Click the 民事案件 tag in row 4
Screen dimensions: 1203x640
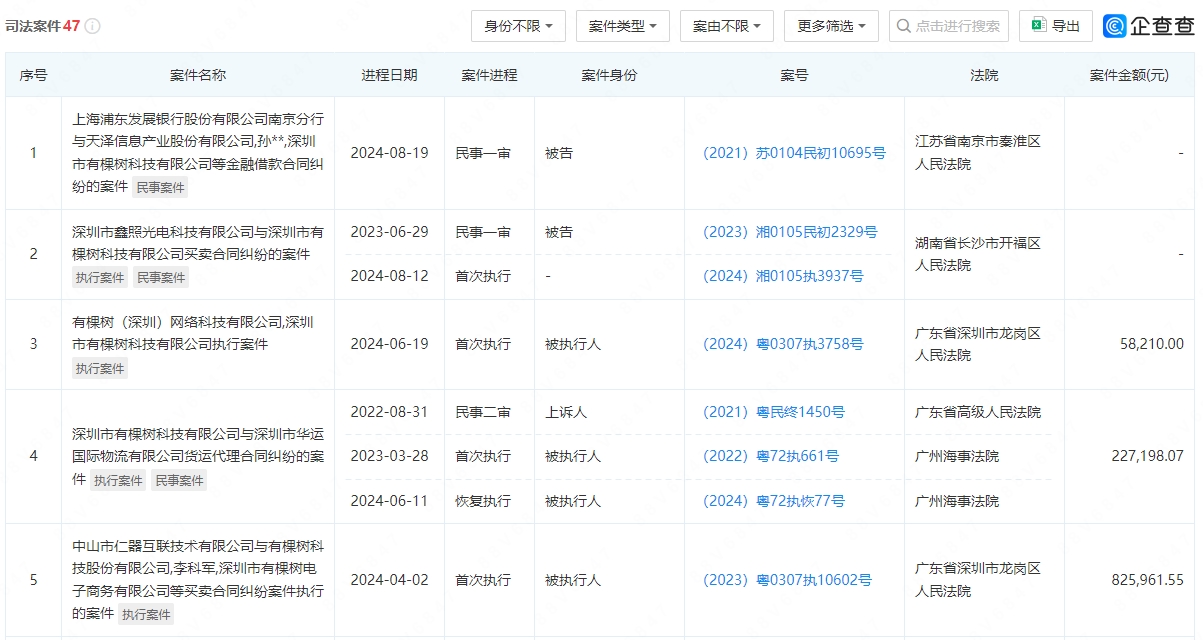pyautogui.click(x=179, y=481)
